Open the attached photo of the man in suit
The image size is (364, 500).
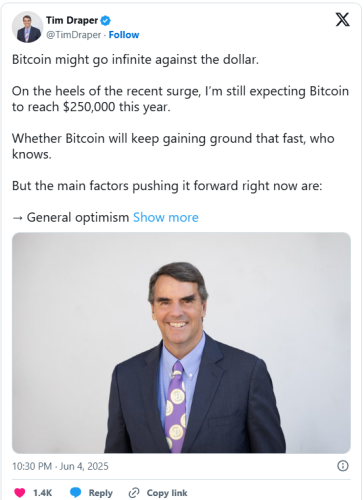pos(181,343)
